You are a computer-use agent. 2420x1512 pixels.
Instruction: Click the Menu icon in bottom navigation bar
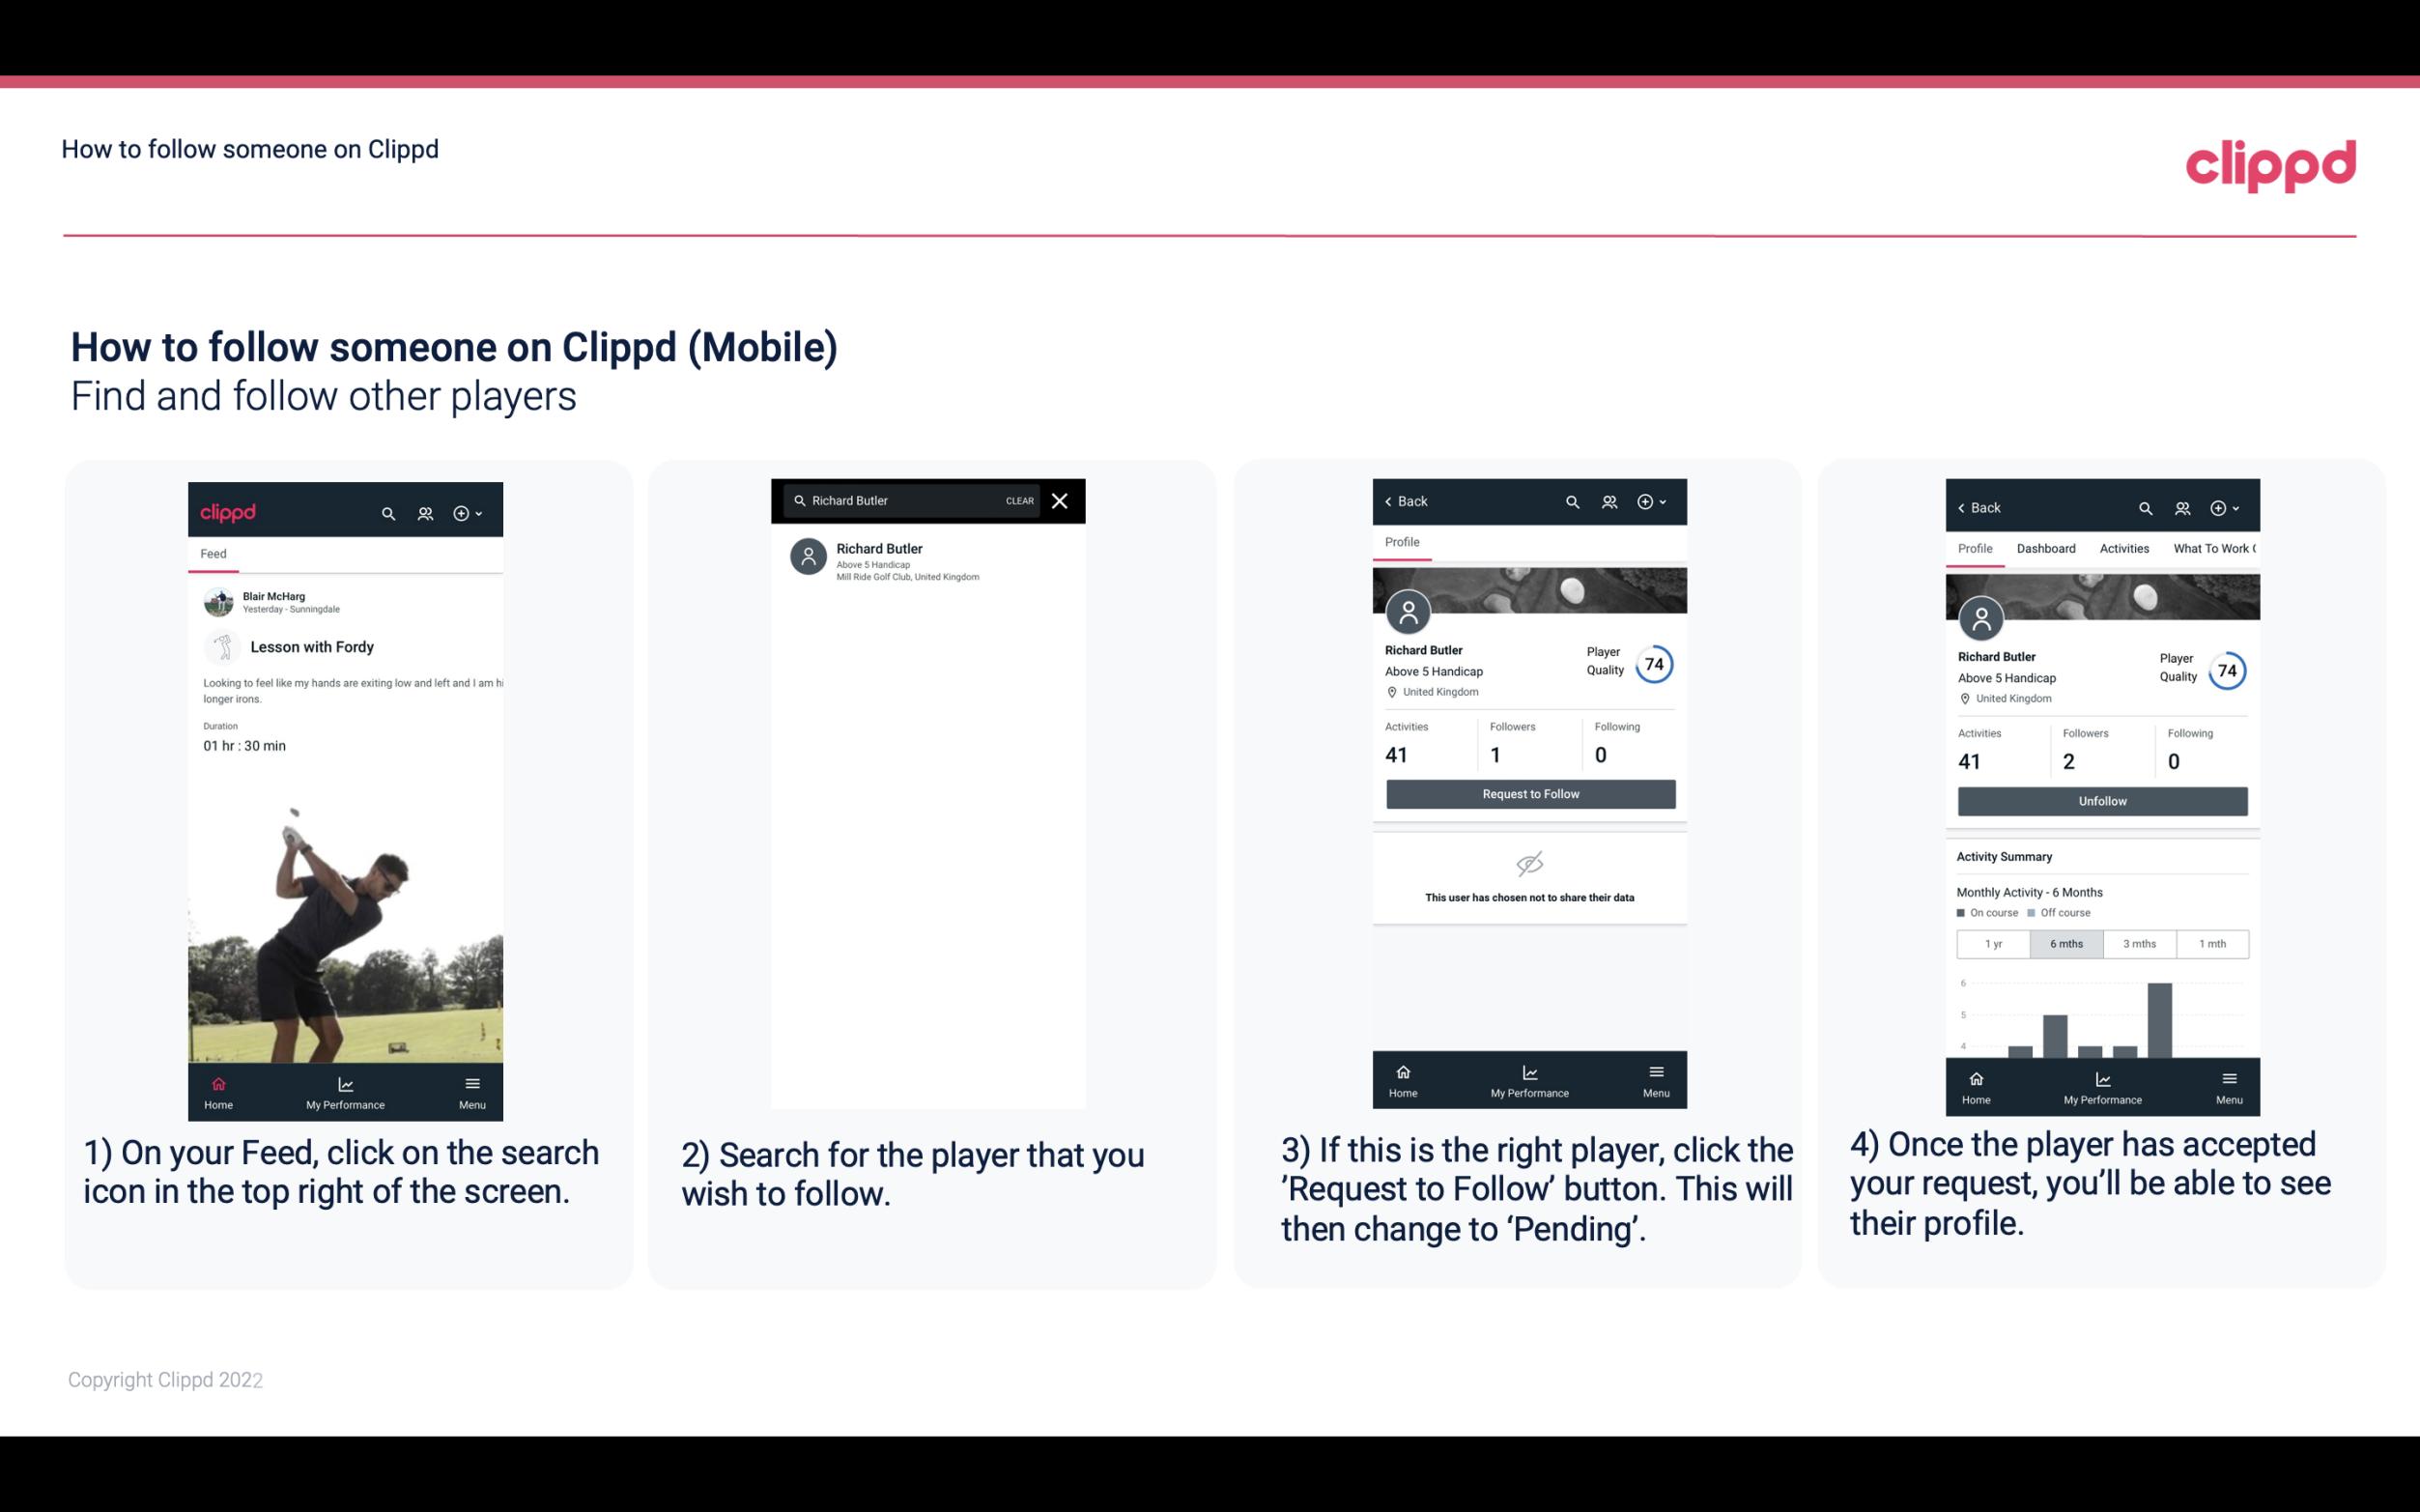[471, 1080]
